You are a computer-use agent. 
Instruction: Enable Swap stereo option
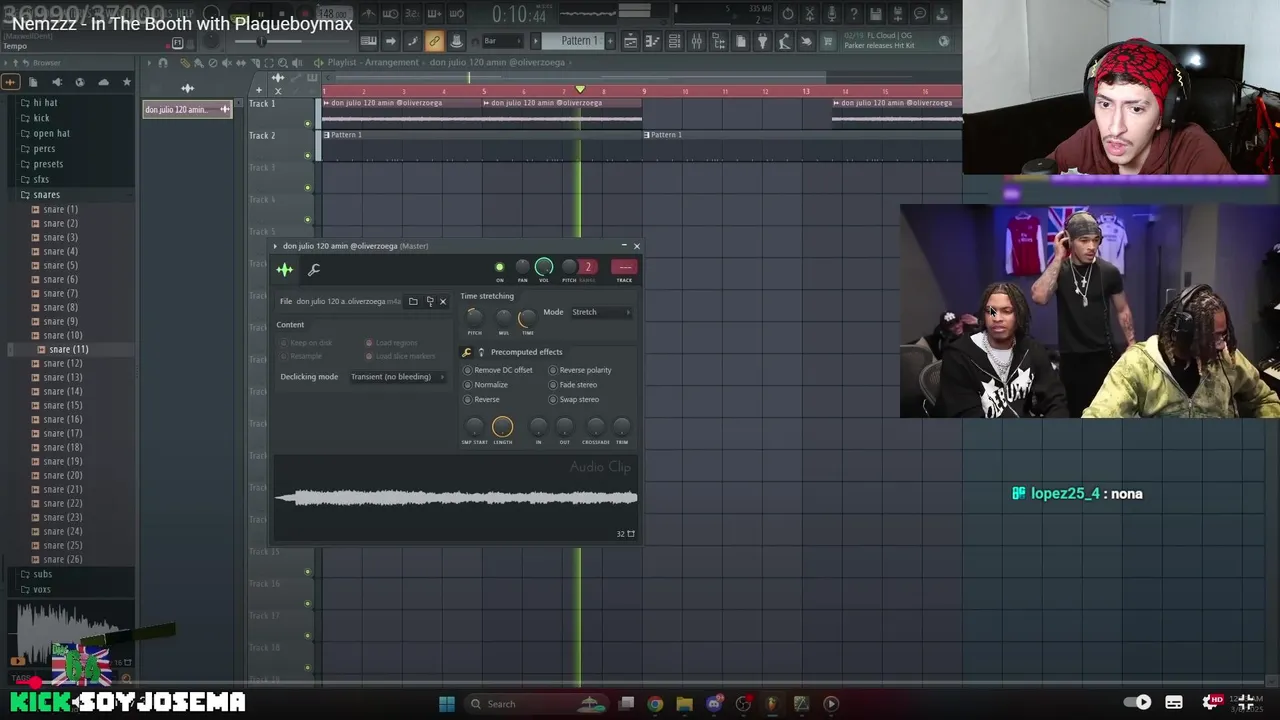(575, 399)
